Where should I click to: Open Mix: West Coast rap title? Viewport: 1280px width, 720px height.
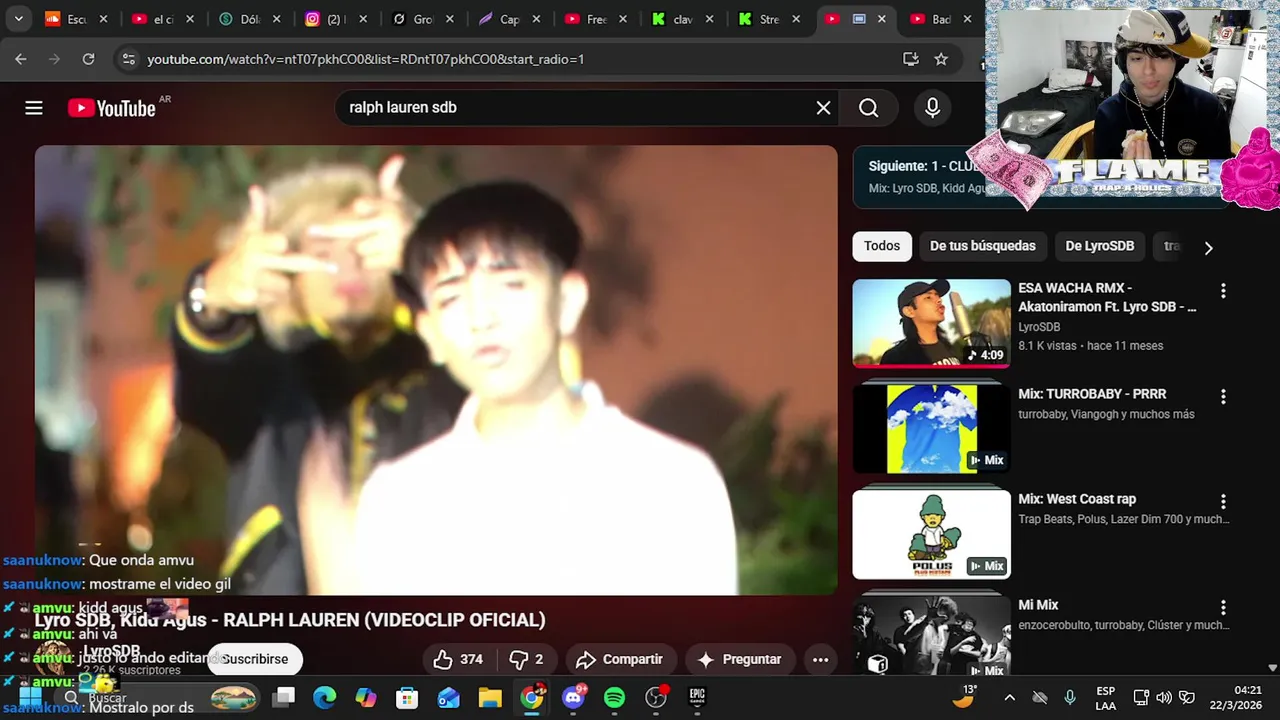click(1077, 499)
